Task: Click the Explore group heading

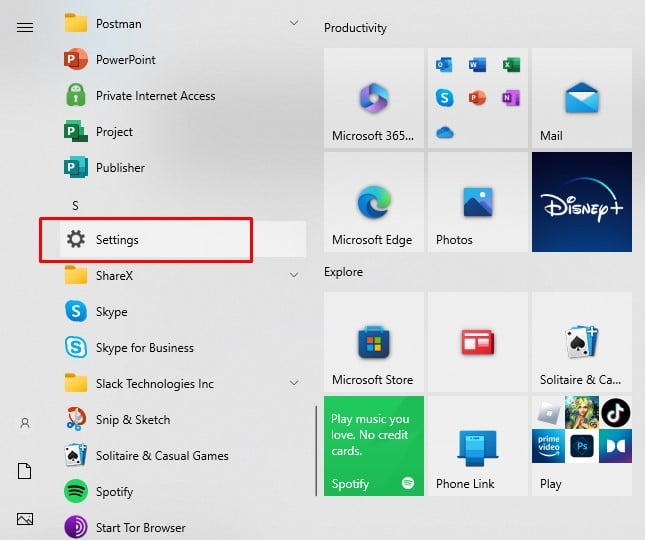Action: coord(343,272)
